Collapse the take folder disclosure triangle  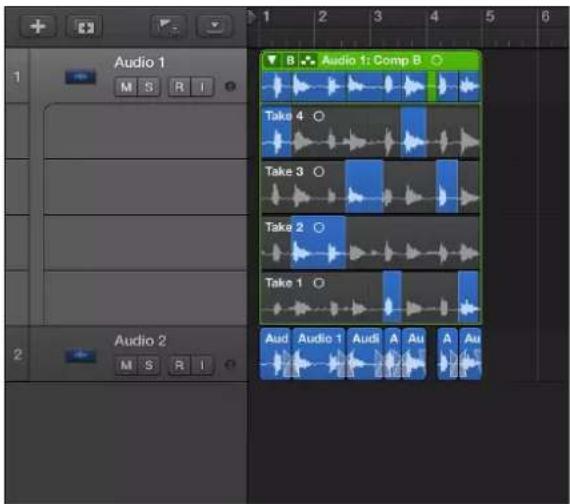point(272,60)
